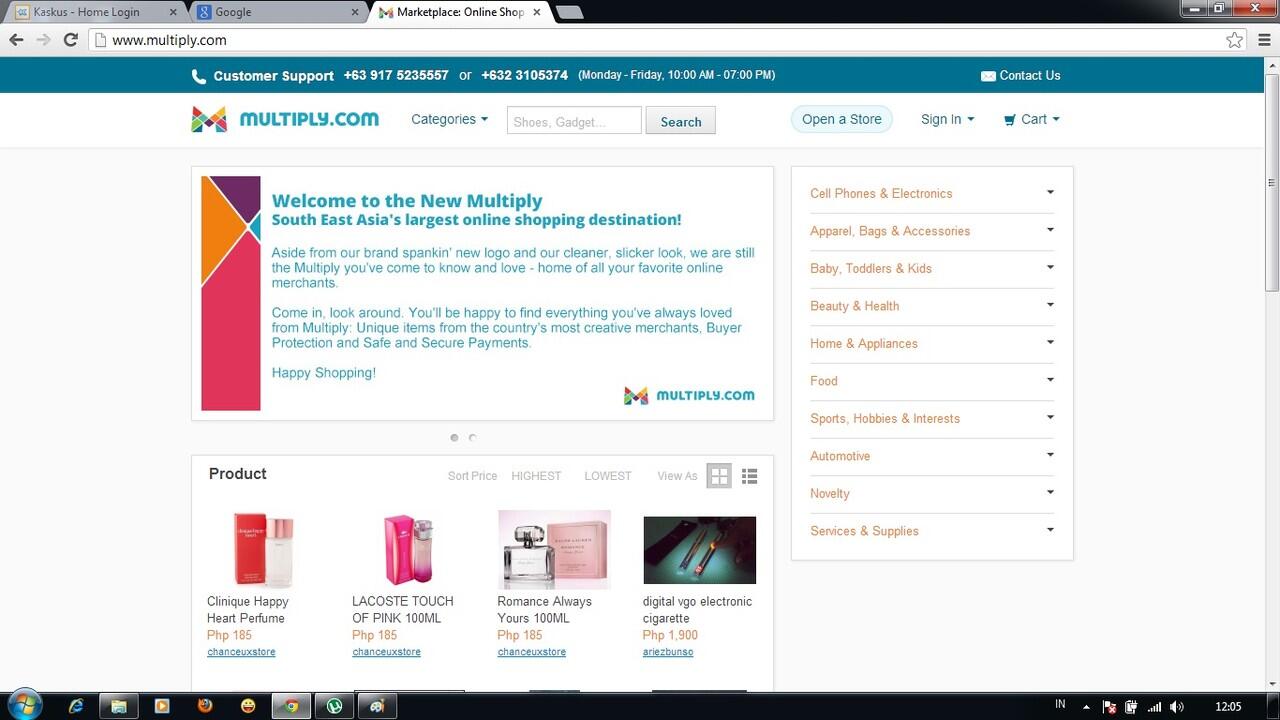Sort products by LOWEST price
This screenshot has width=1280, height=720.
coord(608,476)
